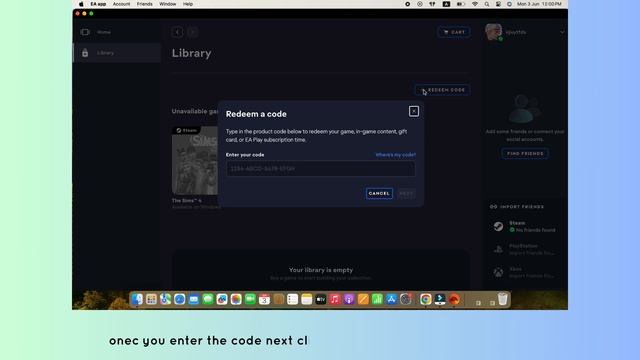640x360 pixels.
Task: Open the Window menu
Action: (167, 4)
